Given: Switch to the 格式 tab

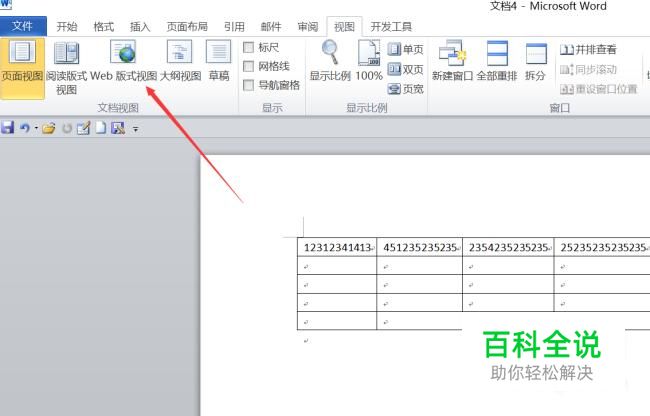Looking at the screenshot, I should pos(104,27).
